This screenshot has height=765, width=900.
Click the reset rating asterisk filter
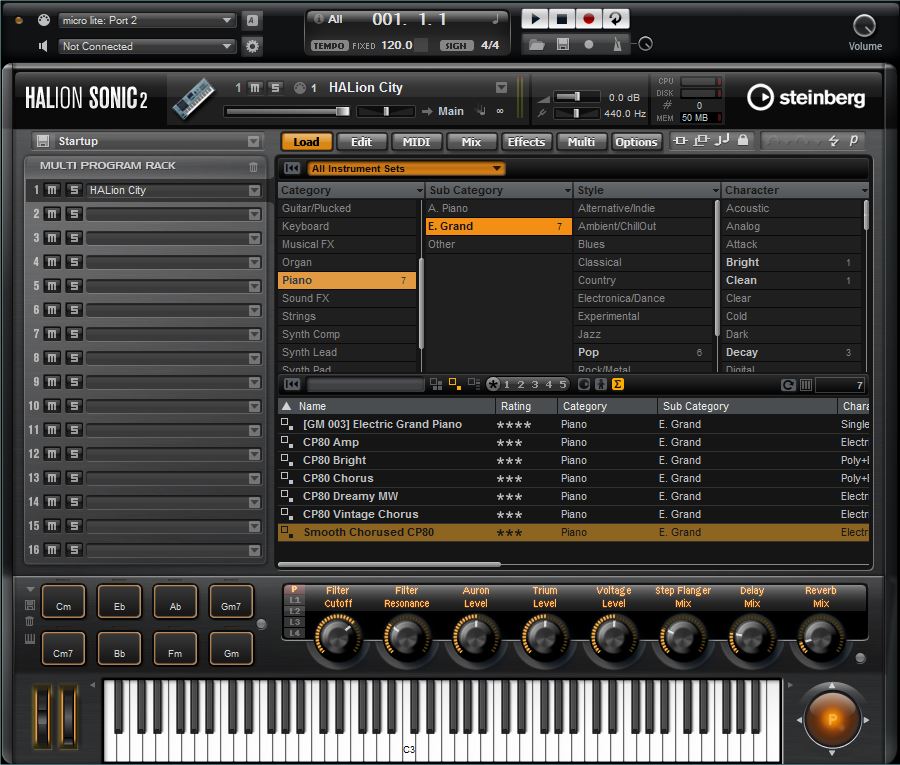point(493,384)
